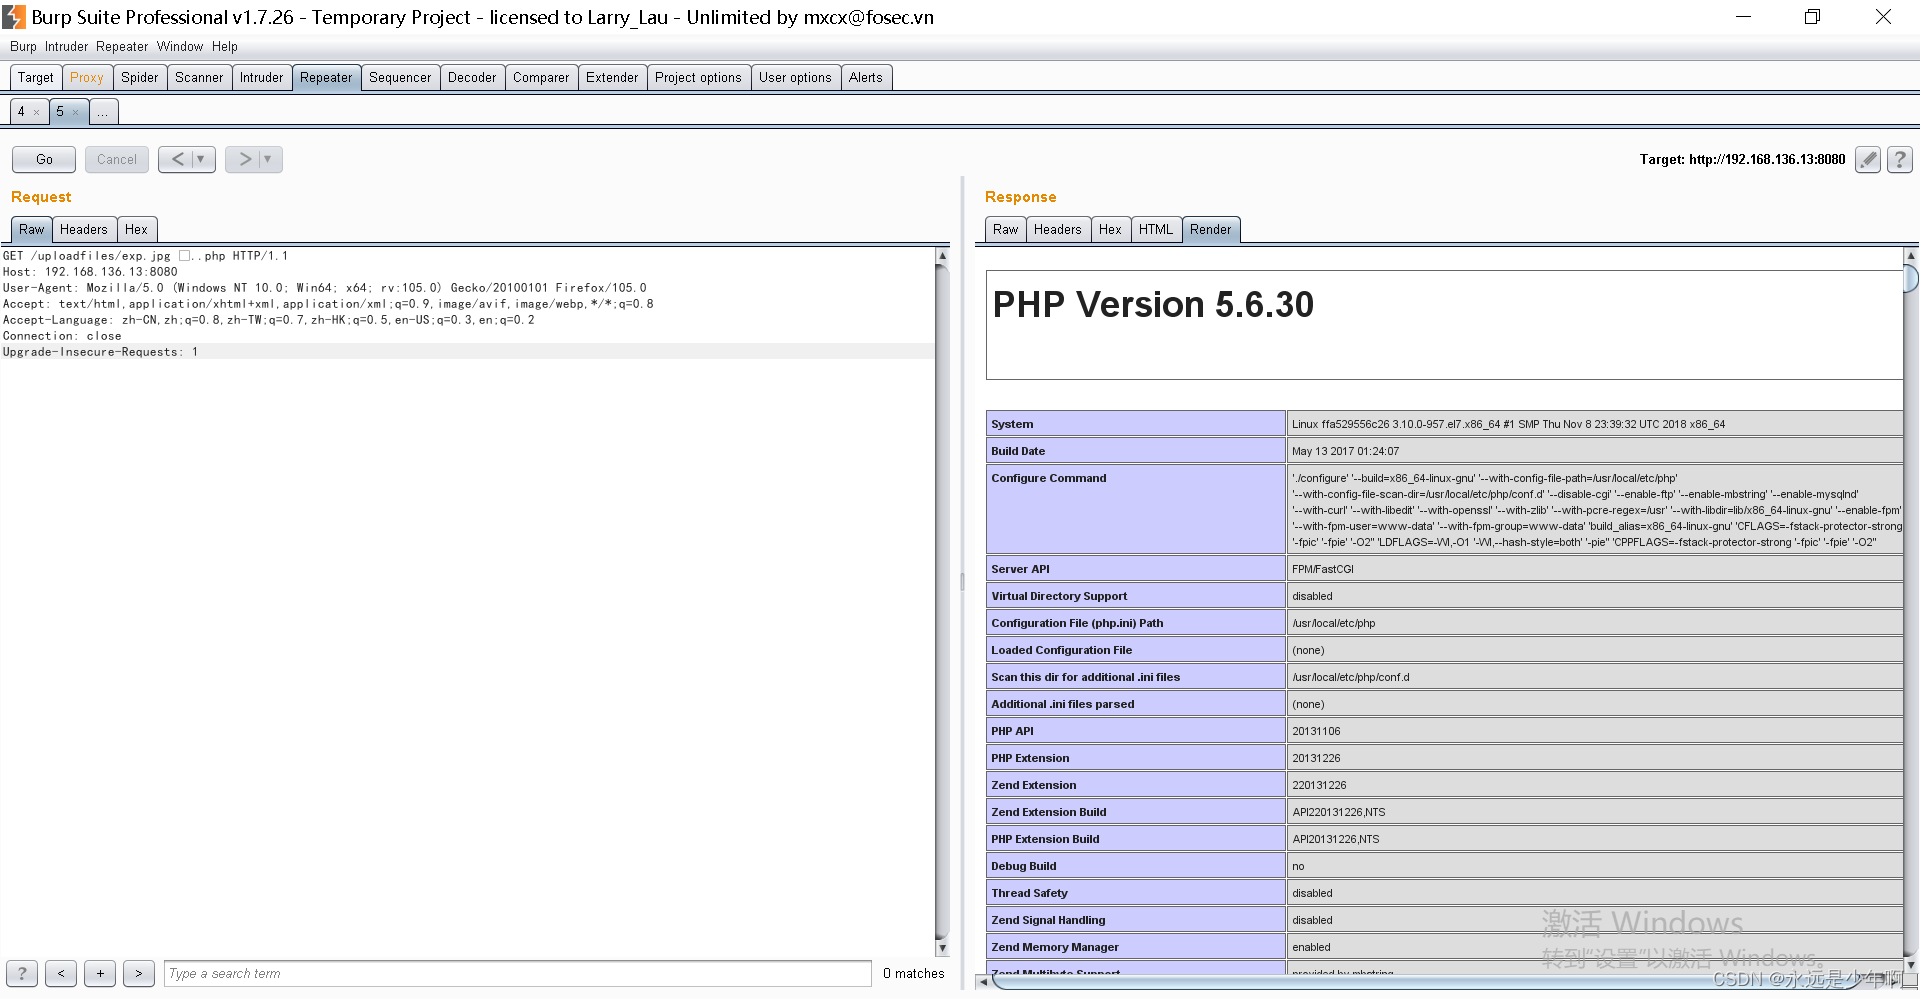Click the Target URL label text
Screen dimensions: 1920x999
(1742, 159)
